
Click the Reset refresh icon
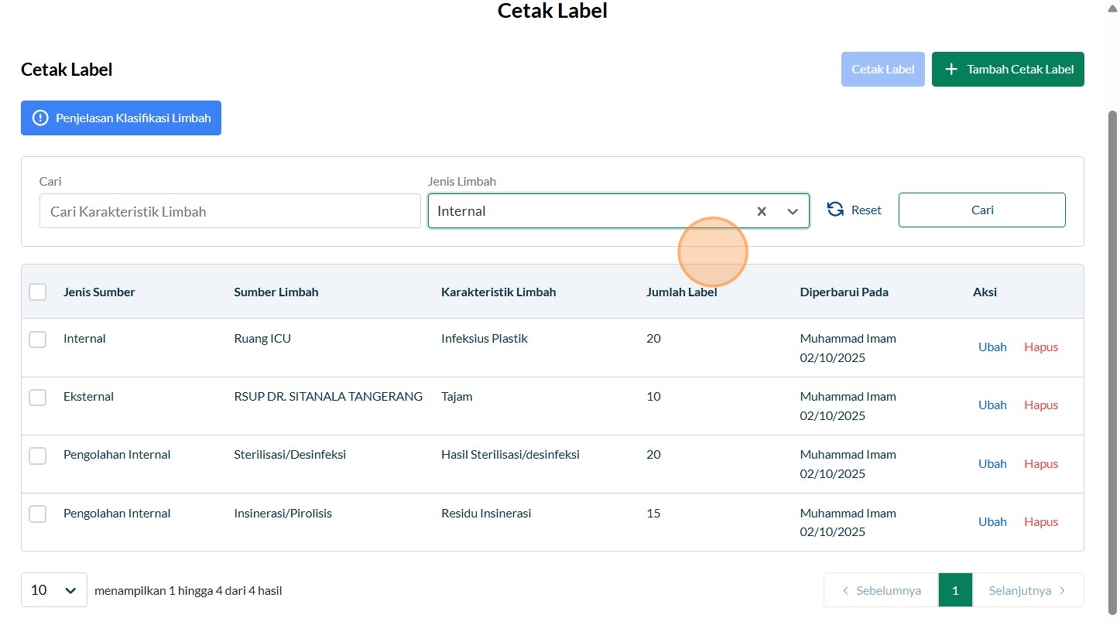coord(835,209)
